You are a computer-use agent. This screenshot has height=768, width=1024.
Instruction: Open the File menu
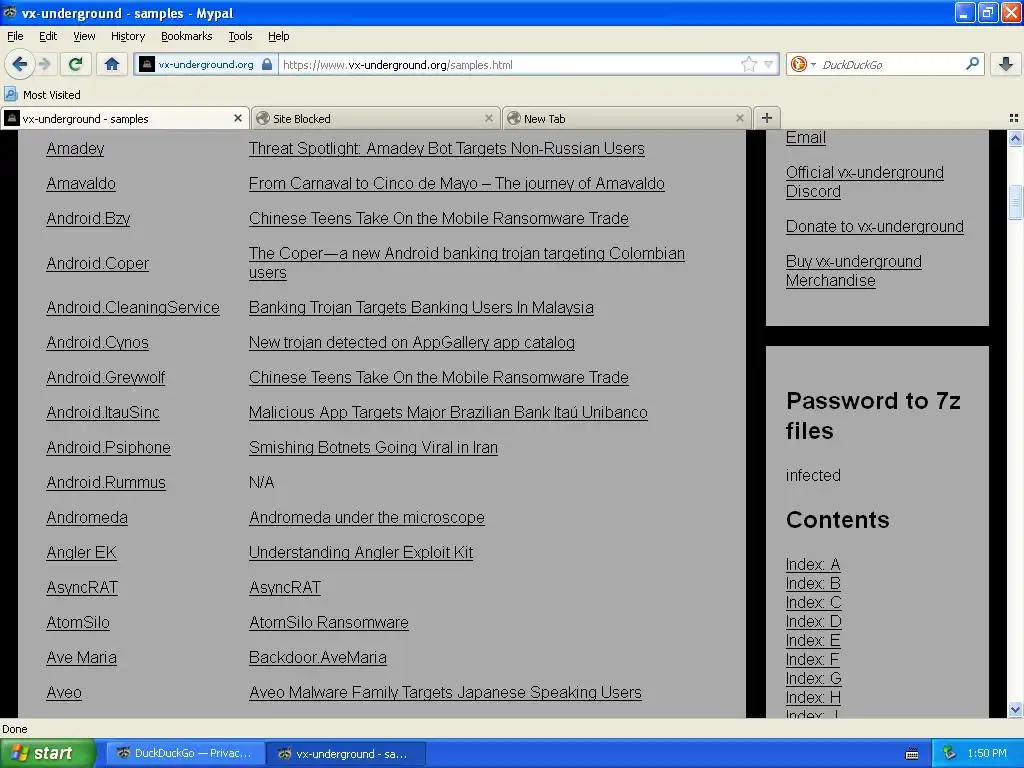click(15, 36)
